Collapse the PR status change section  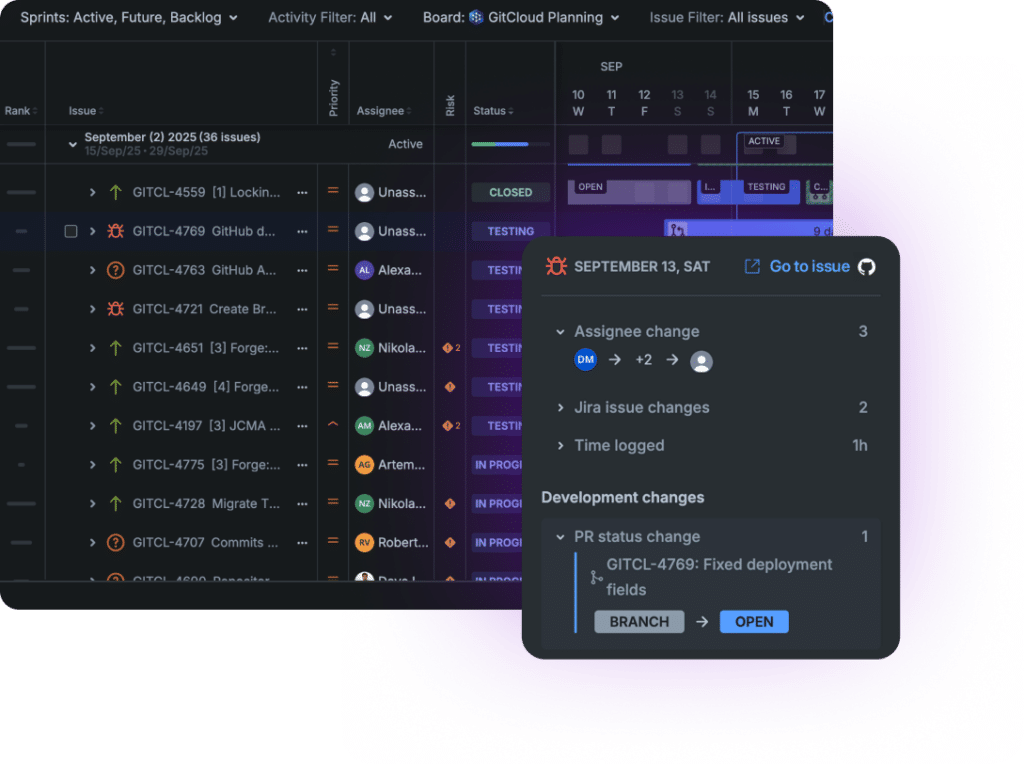tap(560, 537)
